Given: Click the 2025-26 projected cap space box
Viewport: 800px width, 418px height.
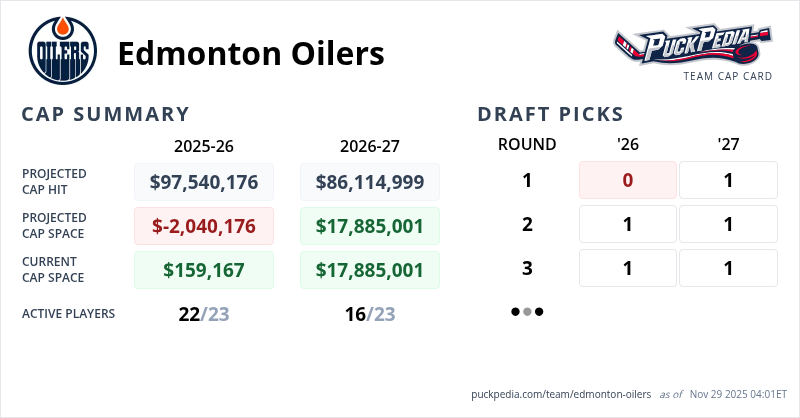Looking at the screenshot, I should click(x=204, y=225).
